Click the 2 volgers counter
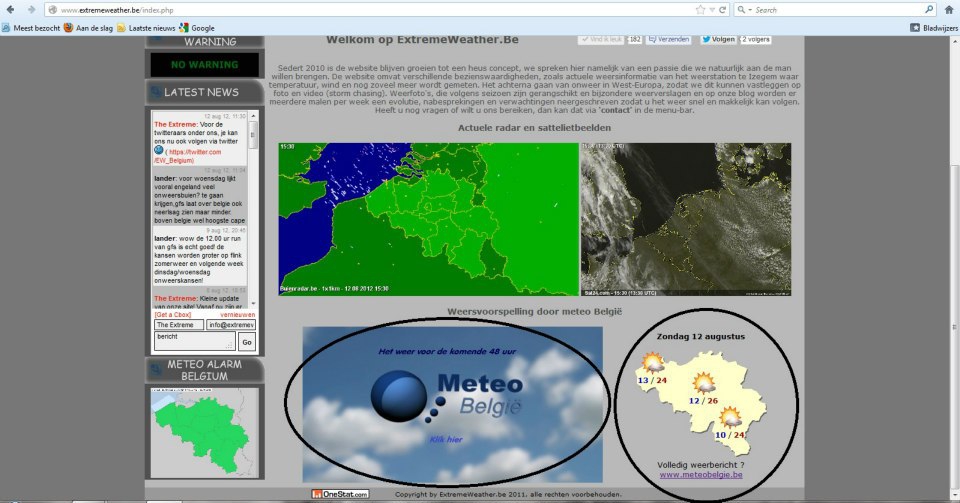 pos(756,39)
